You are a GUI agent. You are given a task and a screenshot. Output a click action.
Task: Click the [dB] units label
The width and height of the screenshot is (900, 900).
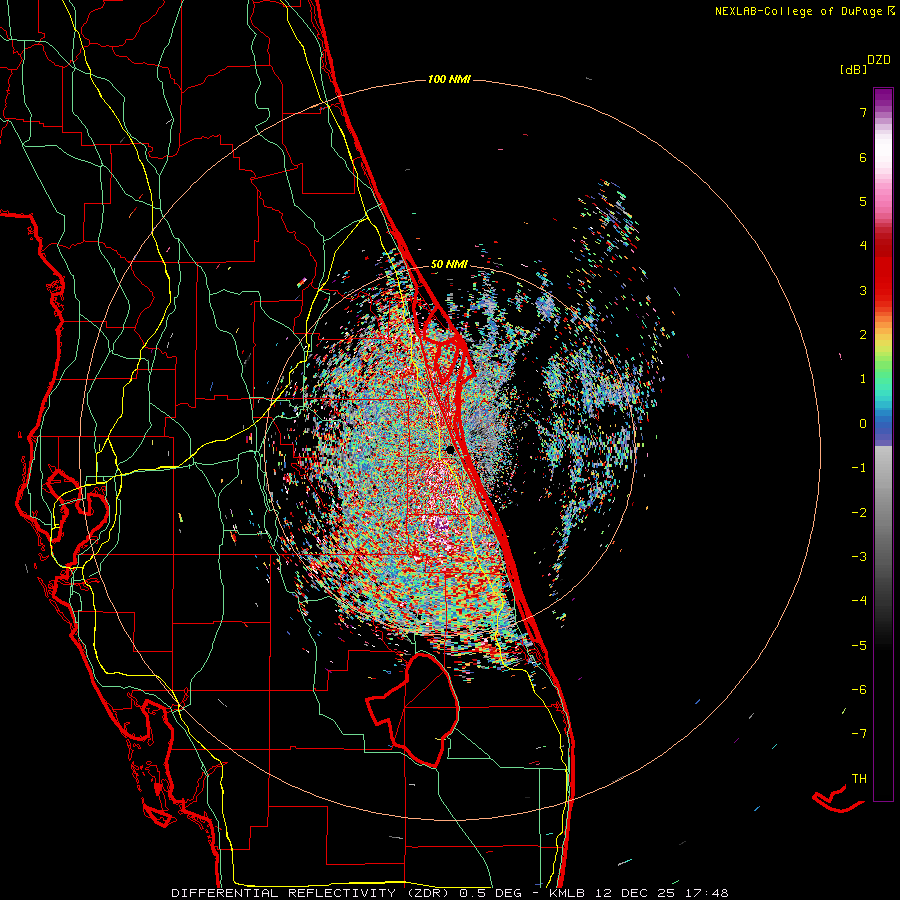click(854, 69)
